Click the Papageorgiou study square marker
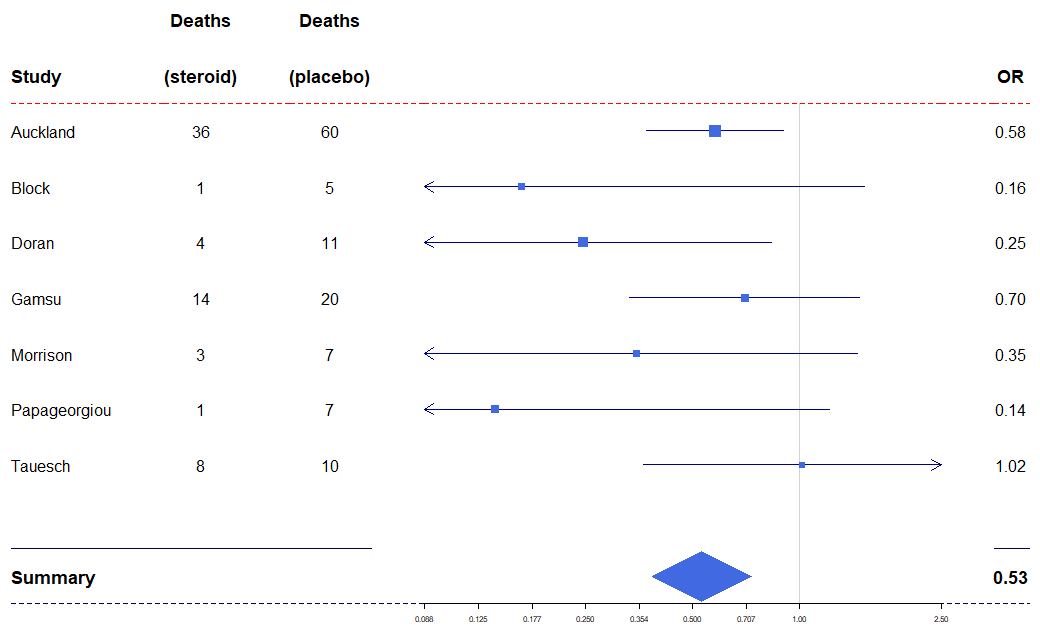 tap(495, 409)
